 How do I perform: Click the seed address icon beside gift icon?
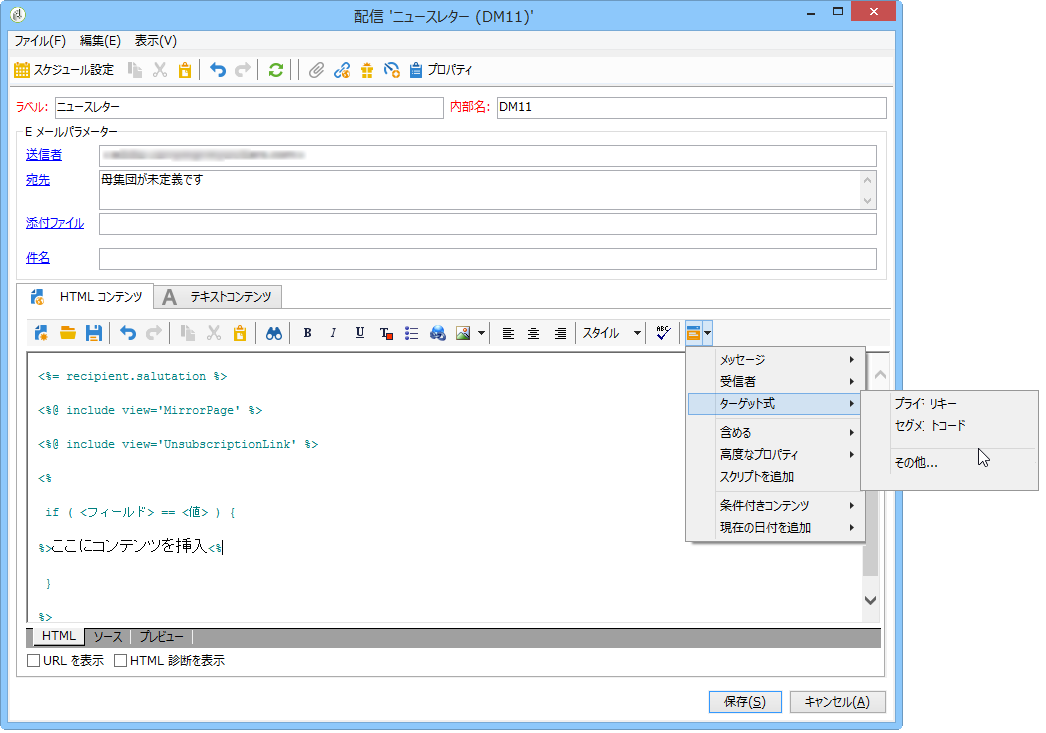pyautogui.click(x=392, y=69)
